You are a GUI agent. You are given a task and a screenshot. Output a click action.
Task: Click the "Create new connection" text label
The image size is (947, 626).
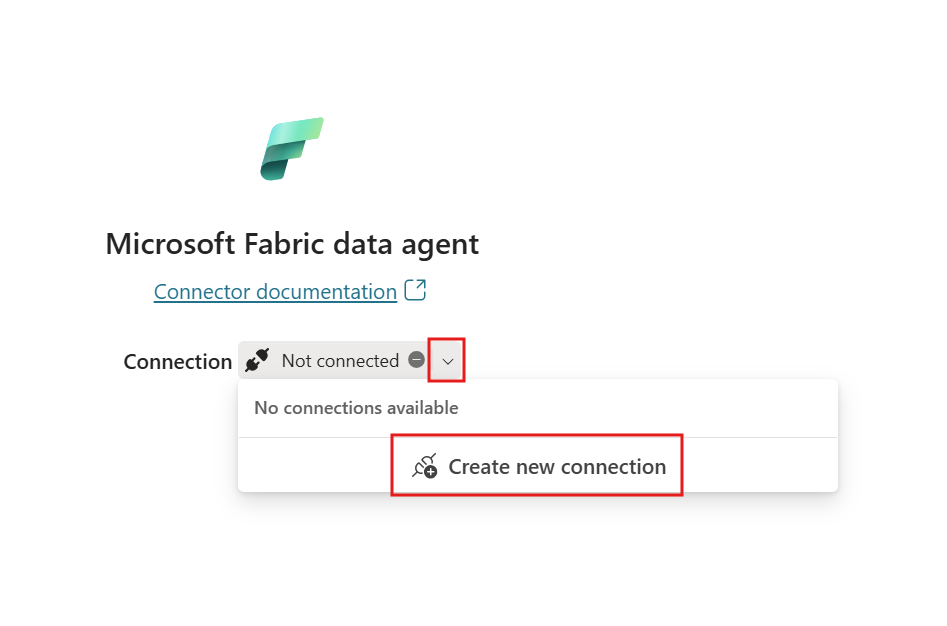pyautogui.click(x=557, y=466)
